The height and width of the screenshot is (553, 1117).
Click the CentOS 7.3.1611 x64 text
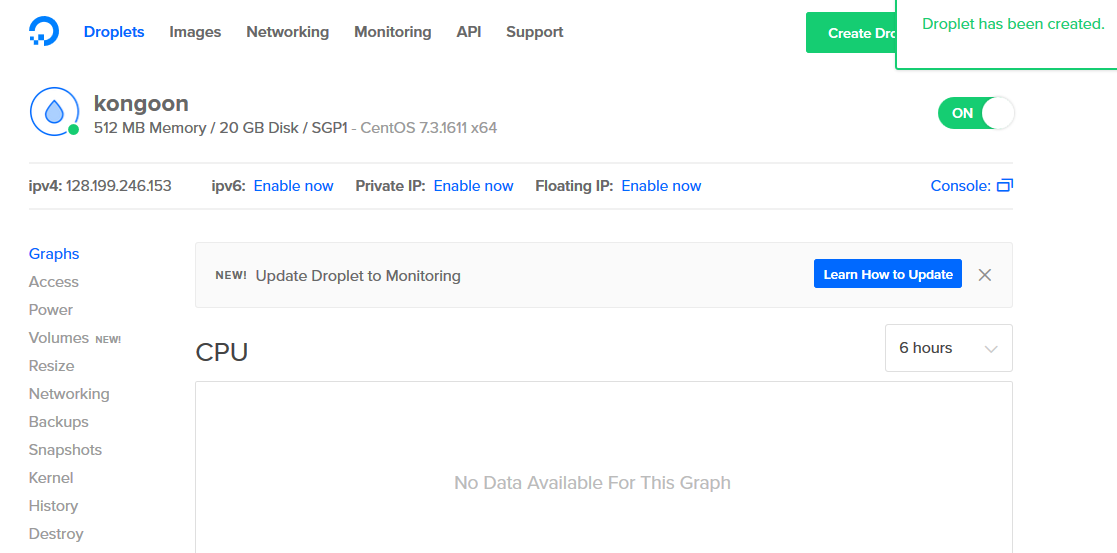(x=429, y=128)
